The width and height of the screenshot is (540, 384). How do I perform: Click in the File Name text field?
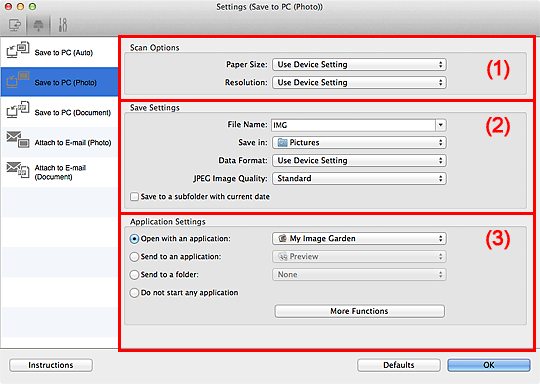pos(353,125)
